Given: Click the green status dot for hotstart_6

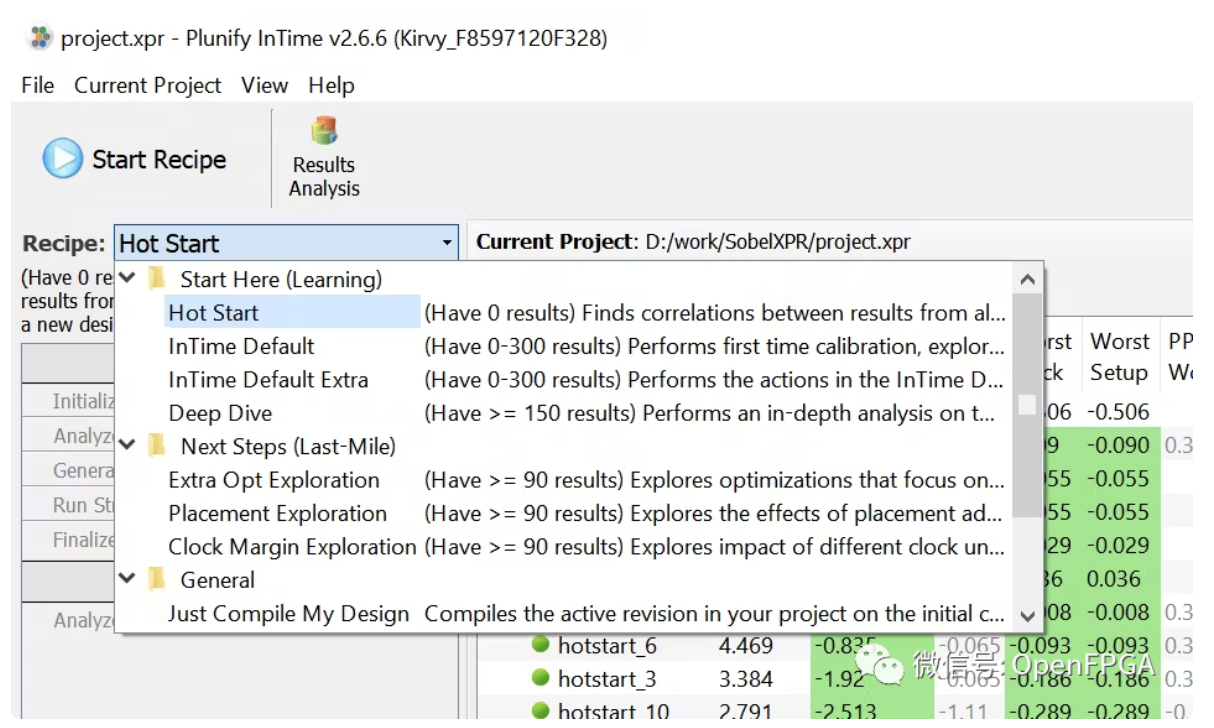Looking at the screenshot, I should (x=541, y=645).
